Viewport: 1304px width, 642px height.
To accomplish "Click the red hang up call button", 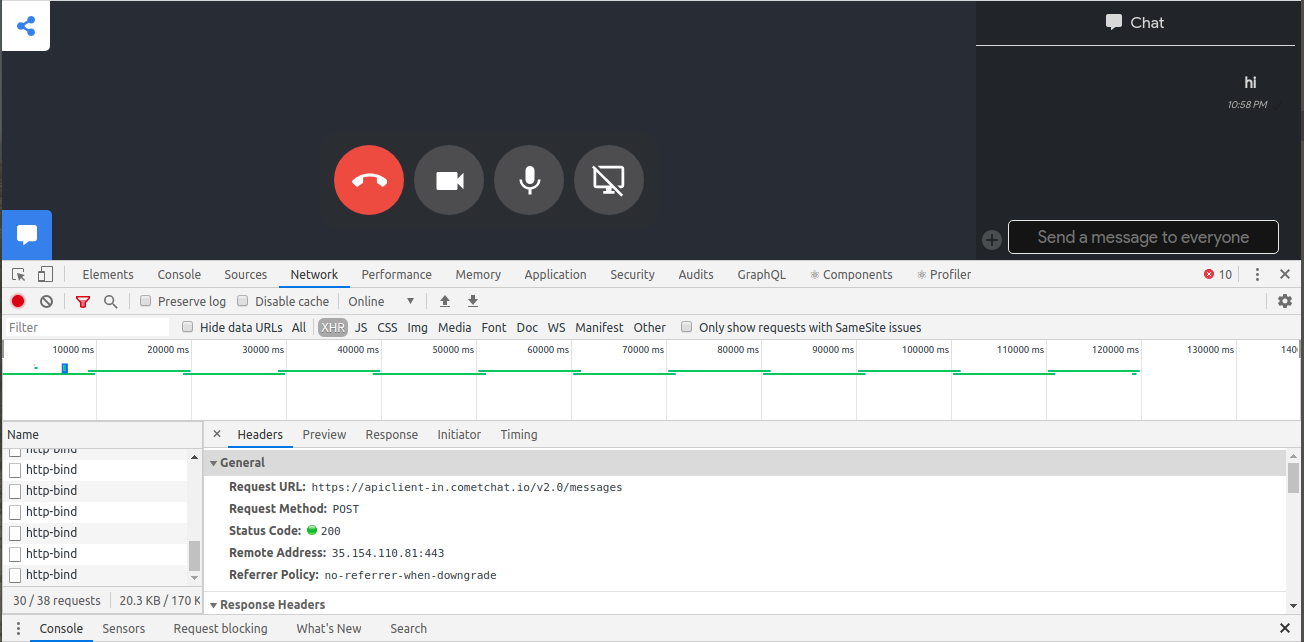I will (x=369, y=180).
